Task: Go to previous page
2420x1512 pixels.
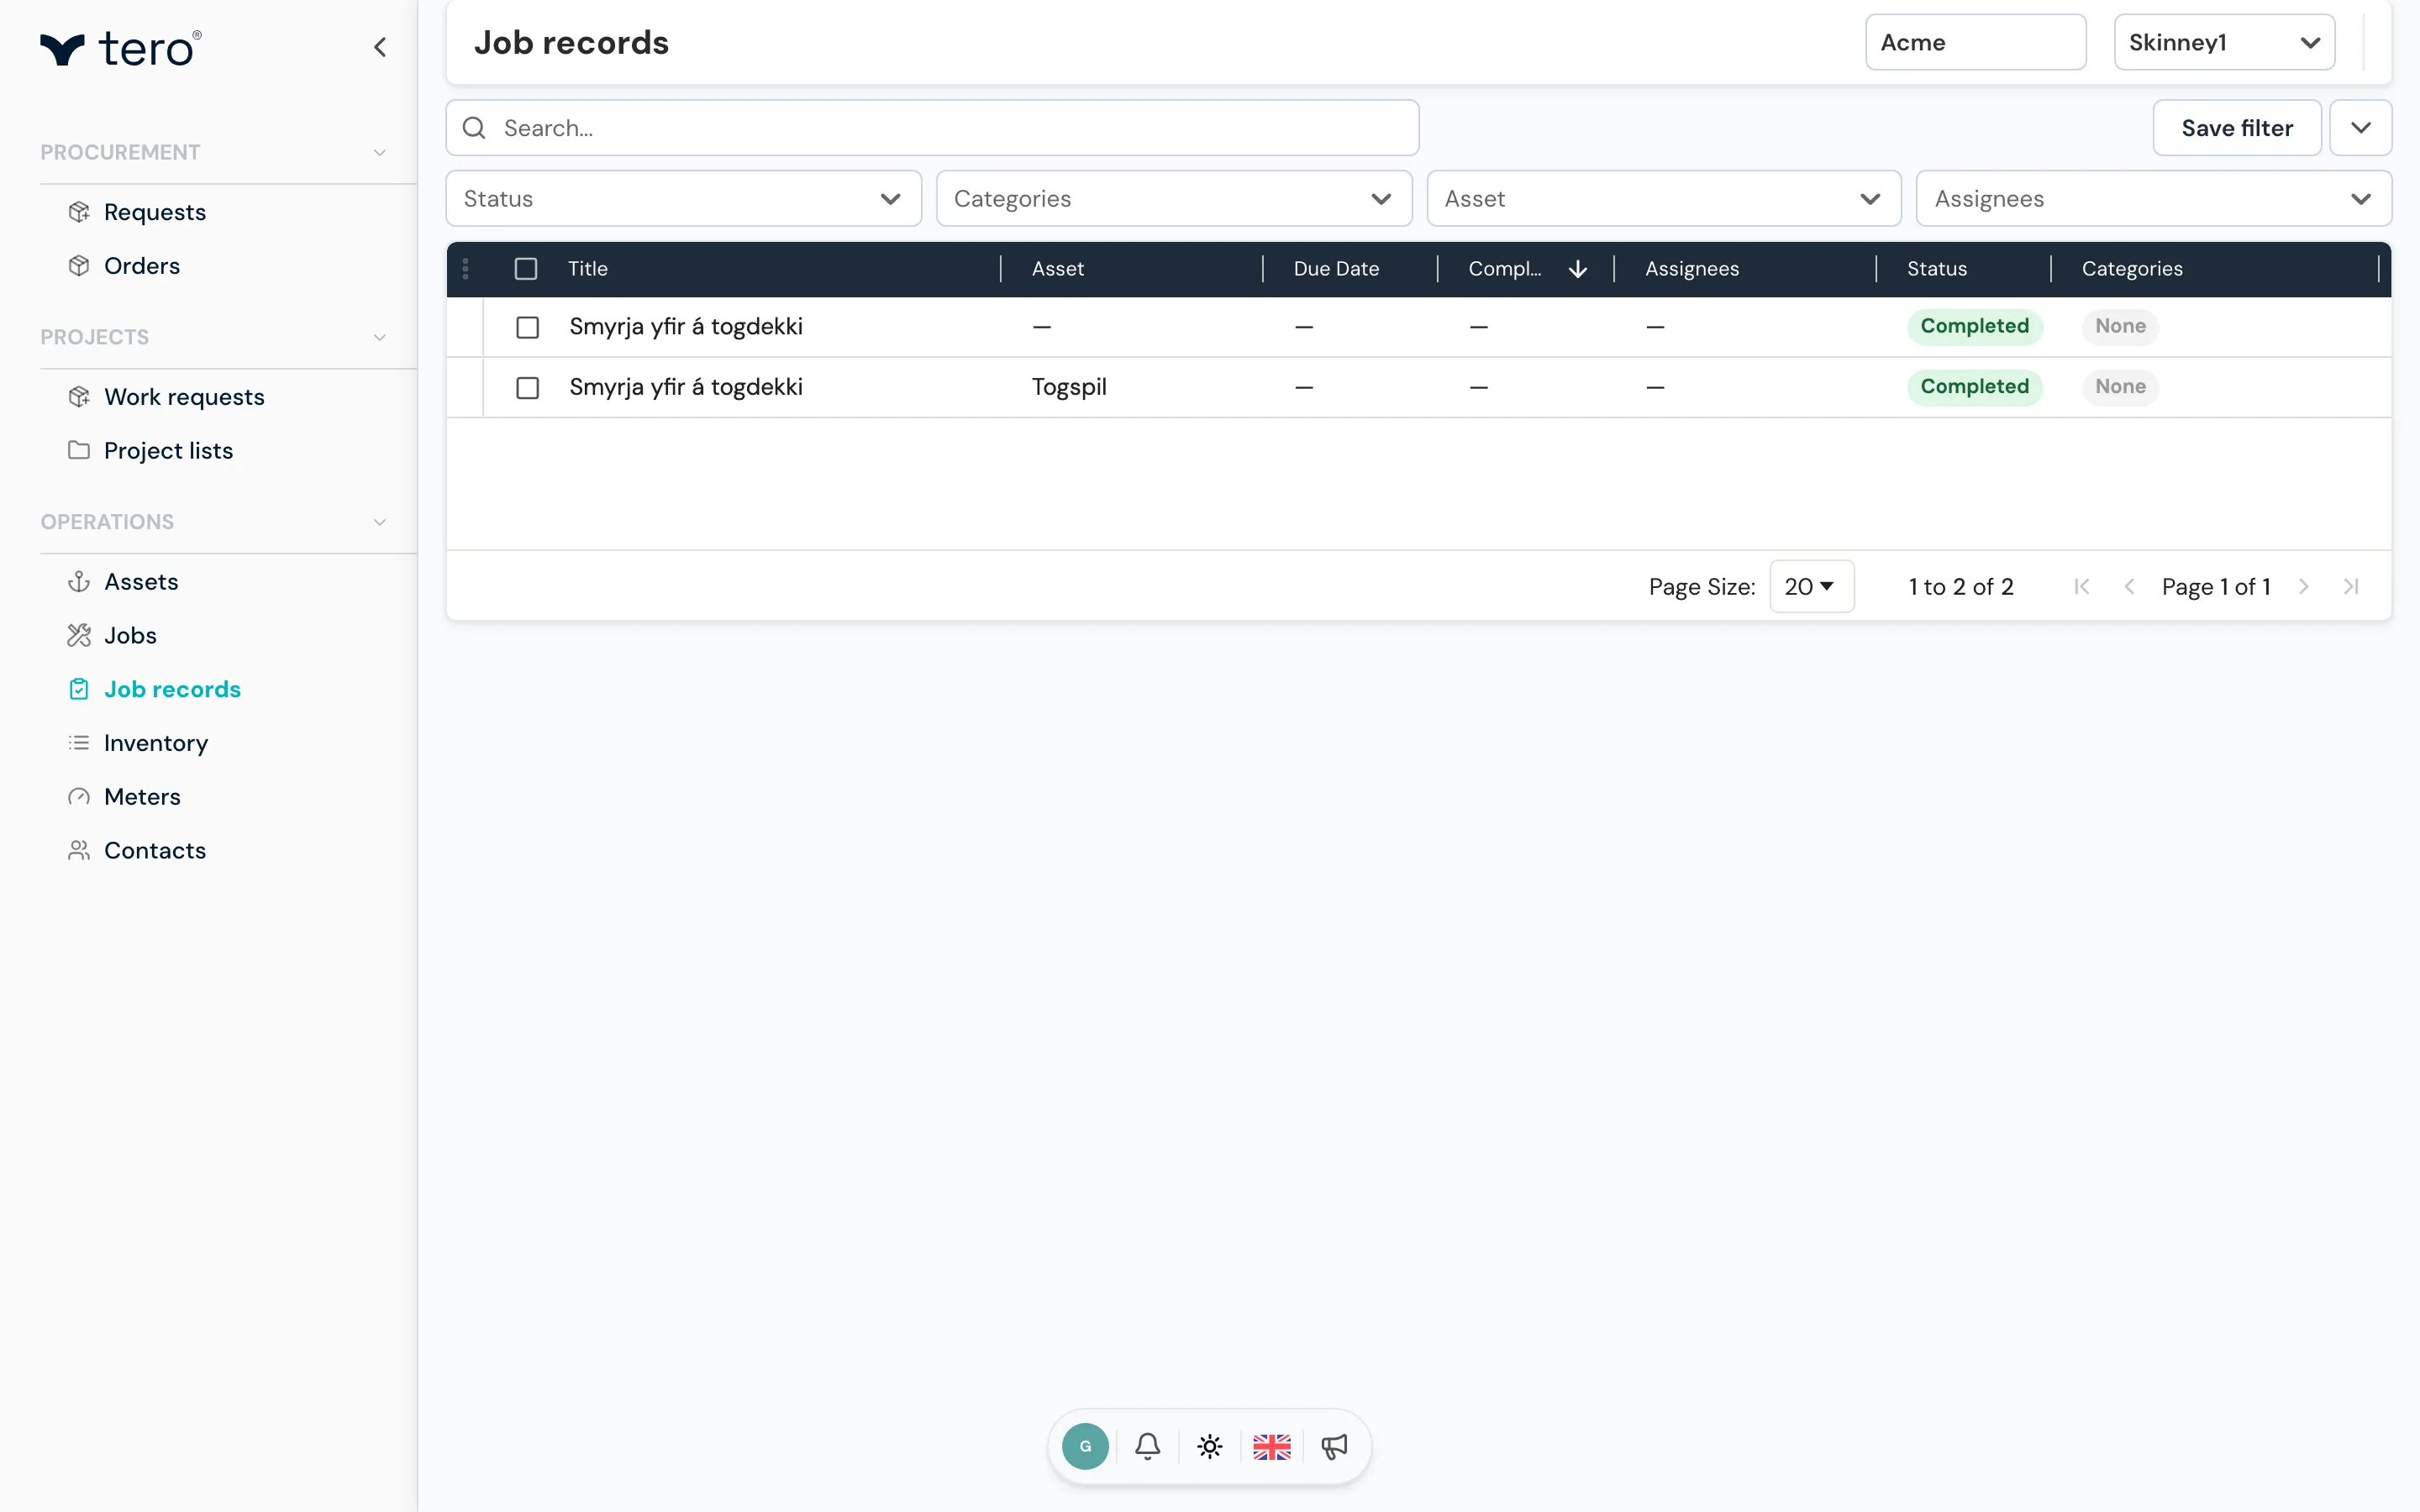Action: pyautogui.click(x=2130, y=587)
